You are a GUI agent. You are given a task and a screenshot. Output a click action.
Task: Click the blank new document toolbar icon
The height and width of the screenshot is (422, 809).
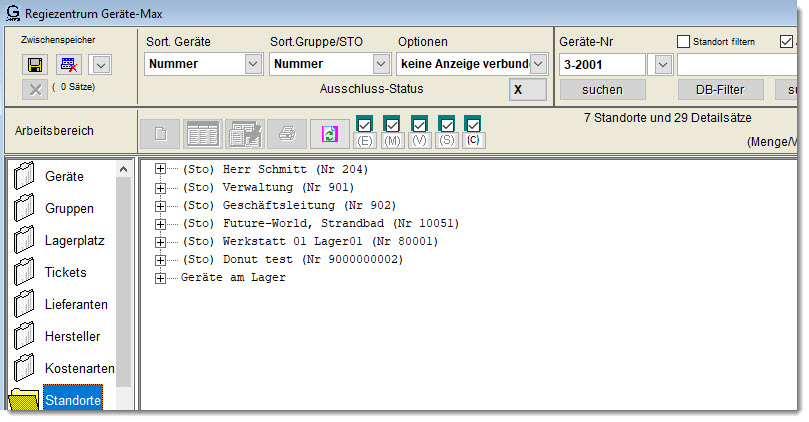(164, 133)
